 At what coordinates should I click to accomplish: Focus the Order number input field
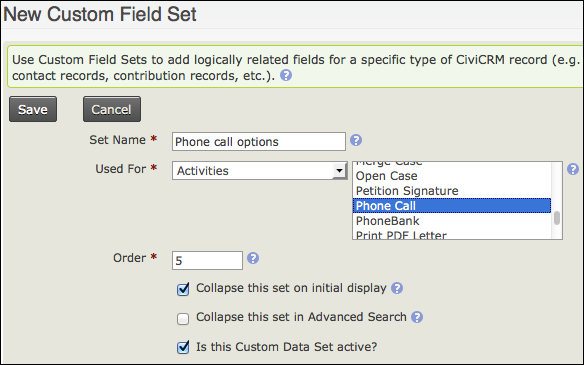pos(207,260)
